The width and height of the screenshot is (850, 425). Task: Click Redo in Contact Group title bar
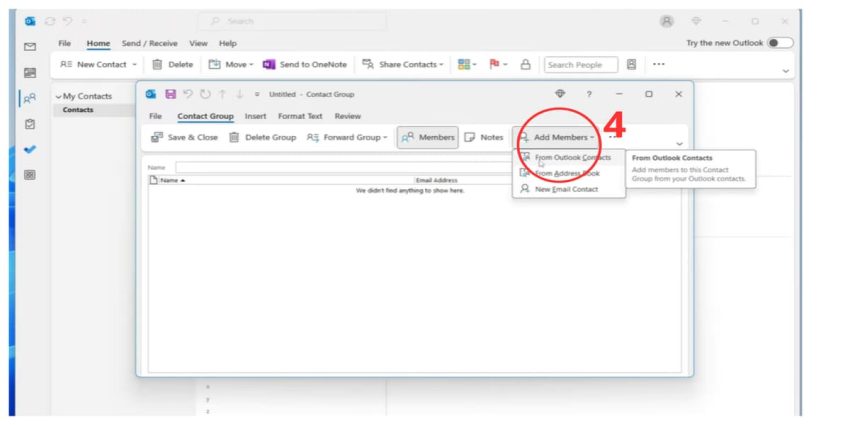(x=205, y=94)
